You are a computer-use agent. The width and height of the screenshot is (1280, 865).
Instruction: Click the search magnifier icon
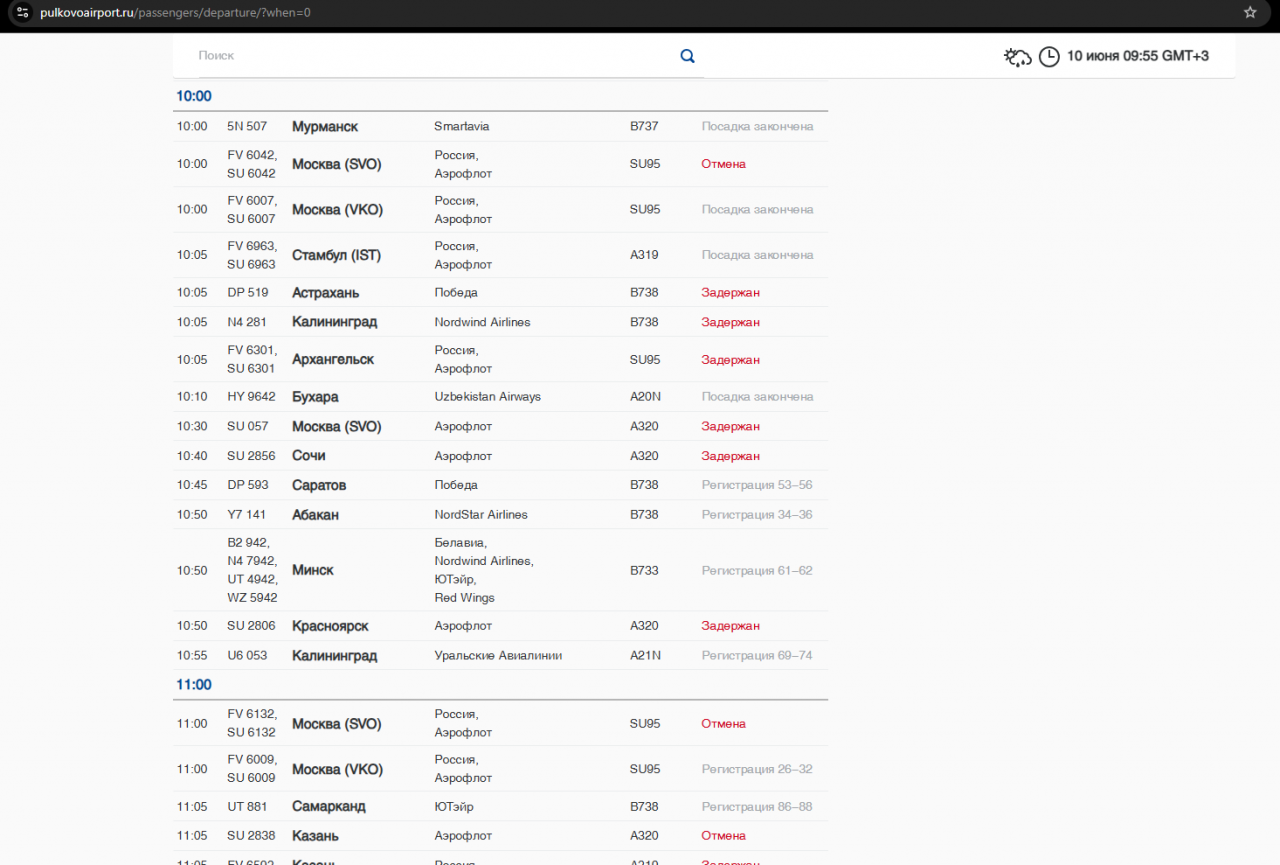pos(687,56)
